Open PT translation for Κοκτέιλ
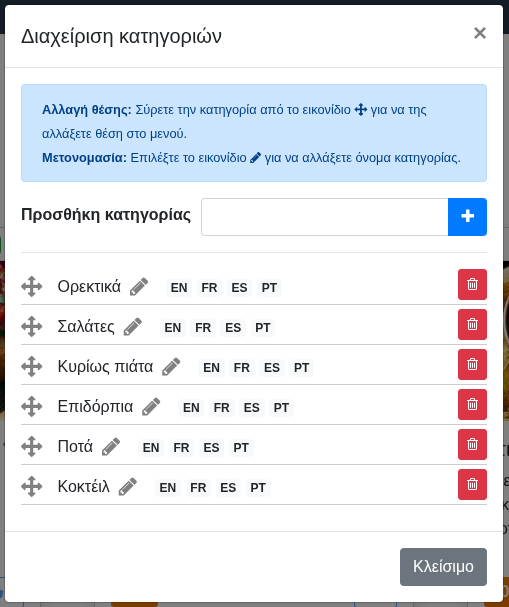This screenshot has width=509, height=607. (258, 487)
